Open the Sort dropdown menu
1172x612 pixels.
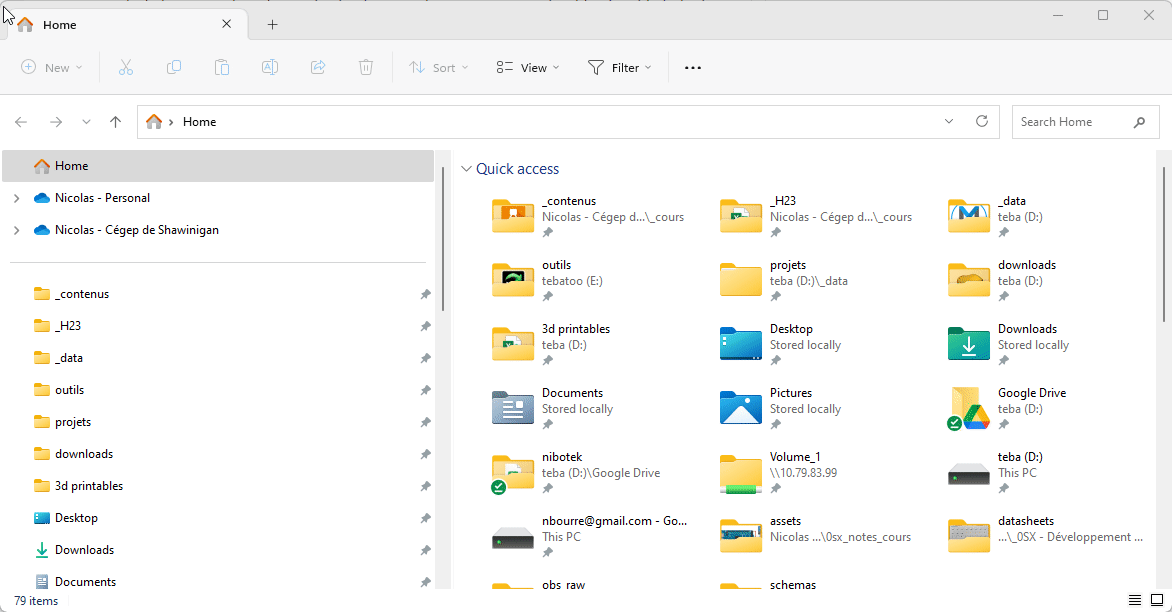438,67
